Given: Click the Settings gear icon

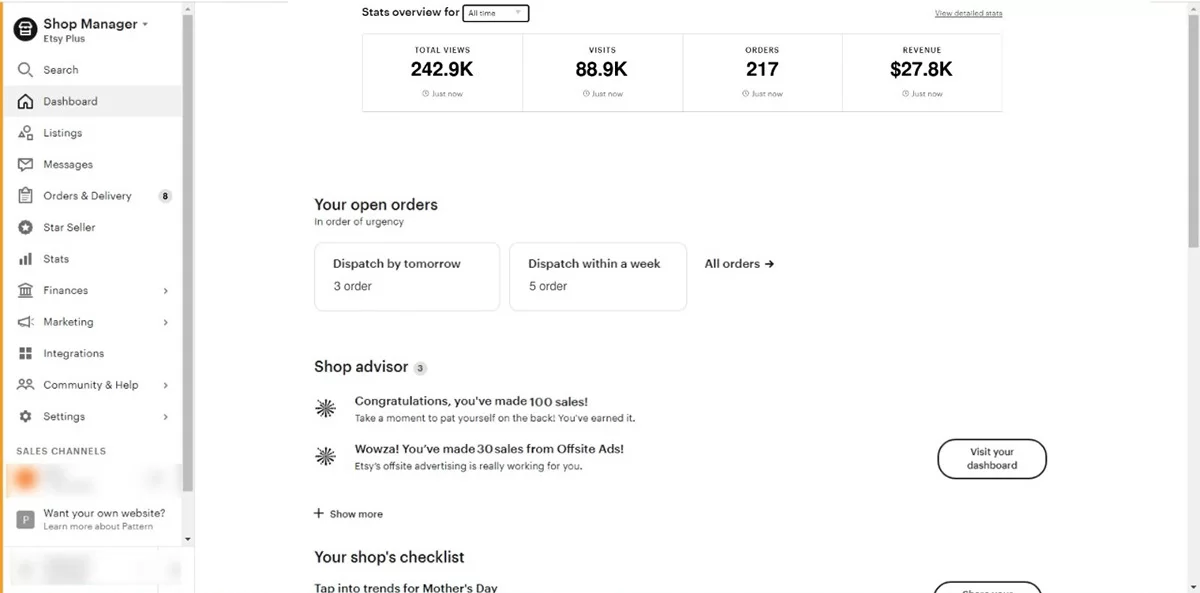Looking at the screenshot, I should tap(26, 417).
